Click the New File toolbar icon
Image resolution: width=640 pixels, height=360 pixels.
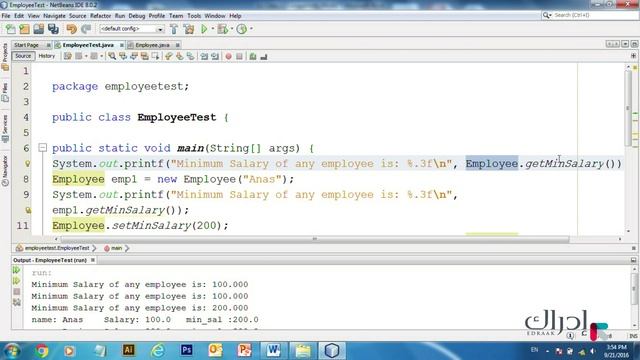point(10,29)
